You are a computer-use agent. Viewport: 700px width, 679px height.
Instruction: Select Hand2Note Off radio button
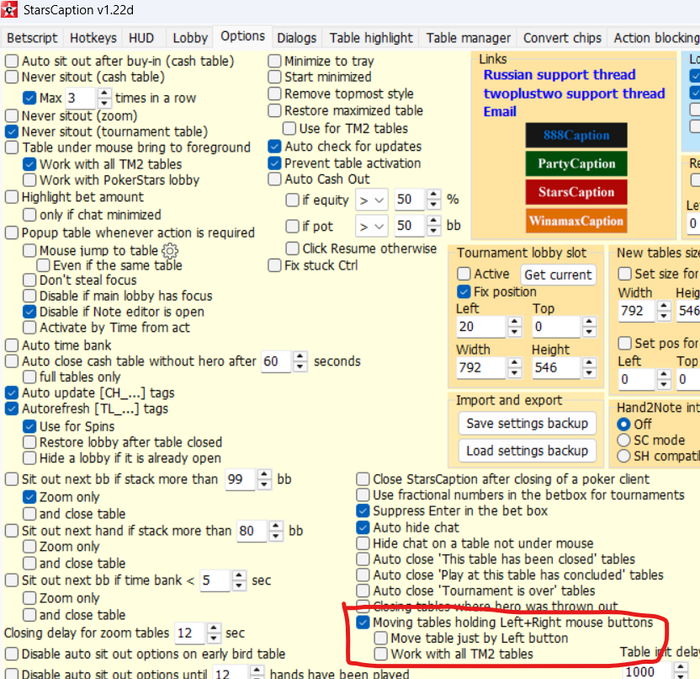(x=624, y=424)
